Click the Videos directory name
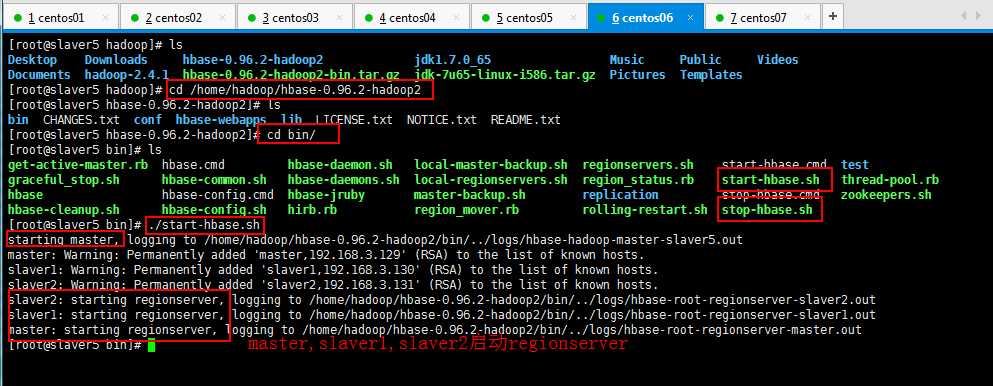 (778, 60)
